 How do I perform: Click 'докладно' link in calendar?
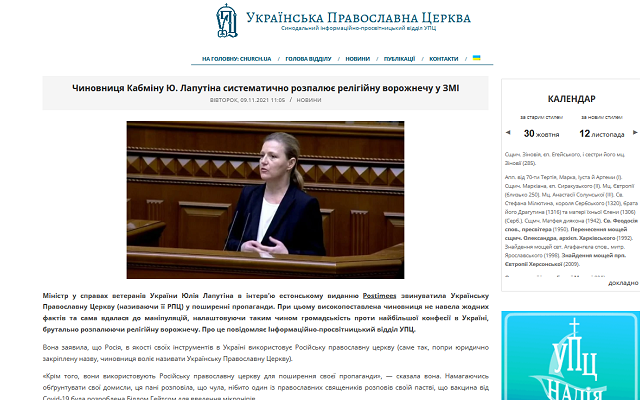[623, 283]
